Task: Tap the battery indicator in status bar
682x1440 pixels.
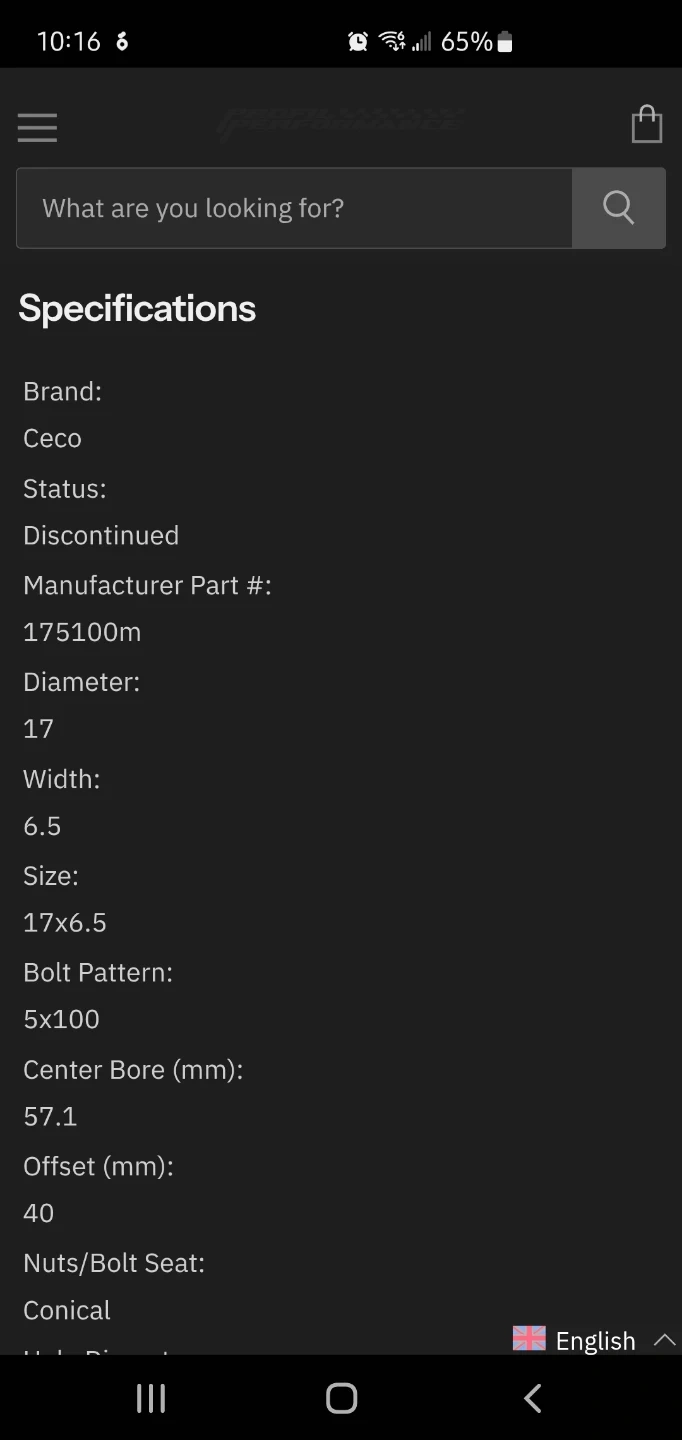Action: pos(504,41)
